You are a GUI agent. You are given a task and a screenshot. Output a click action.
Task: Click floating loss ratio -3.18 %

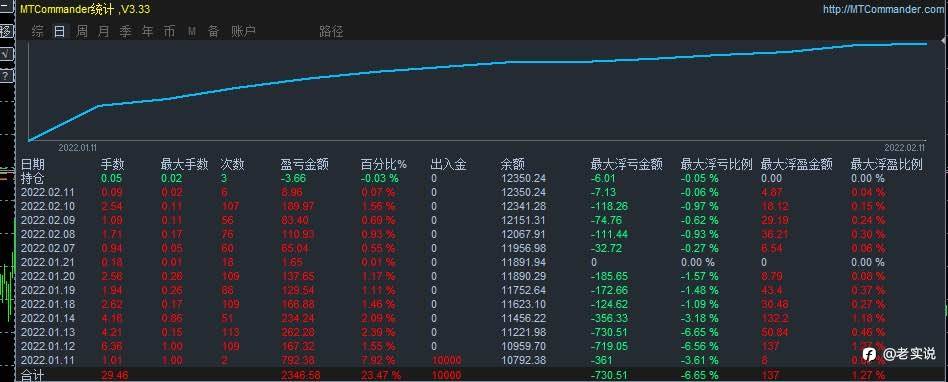pos(700,318)
